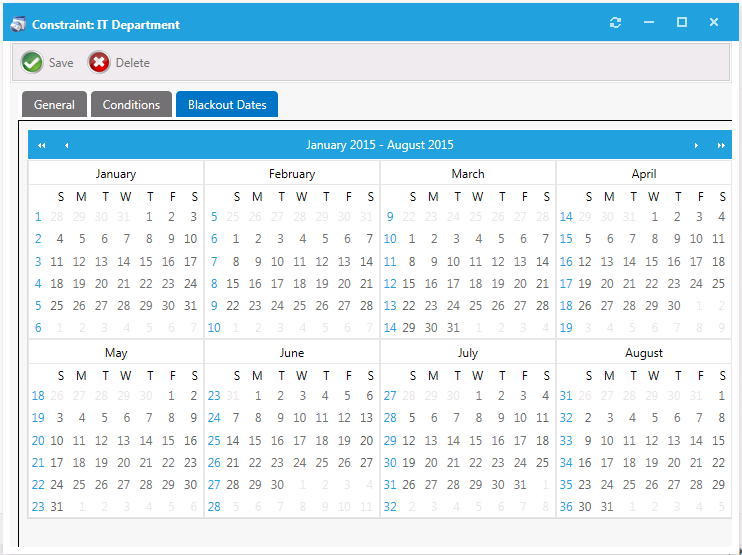Click the red Delete X icon
The image size is (742, 555).
(99, 63)
